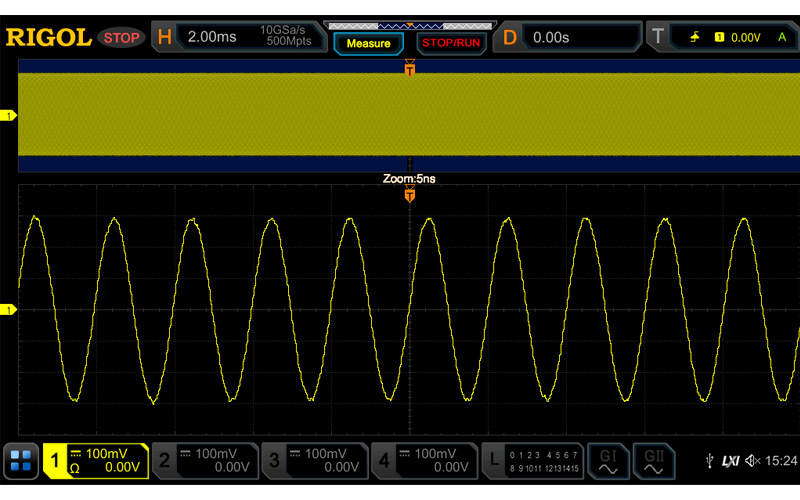
Task: Enable the channel 4 tab
Action: (425, 461)
